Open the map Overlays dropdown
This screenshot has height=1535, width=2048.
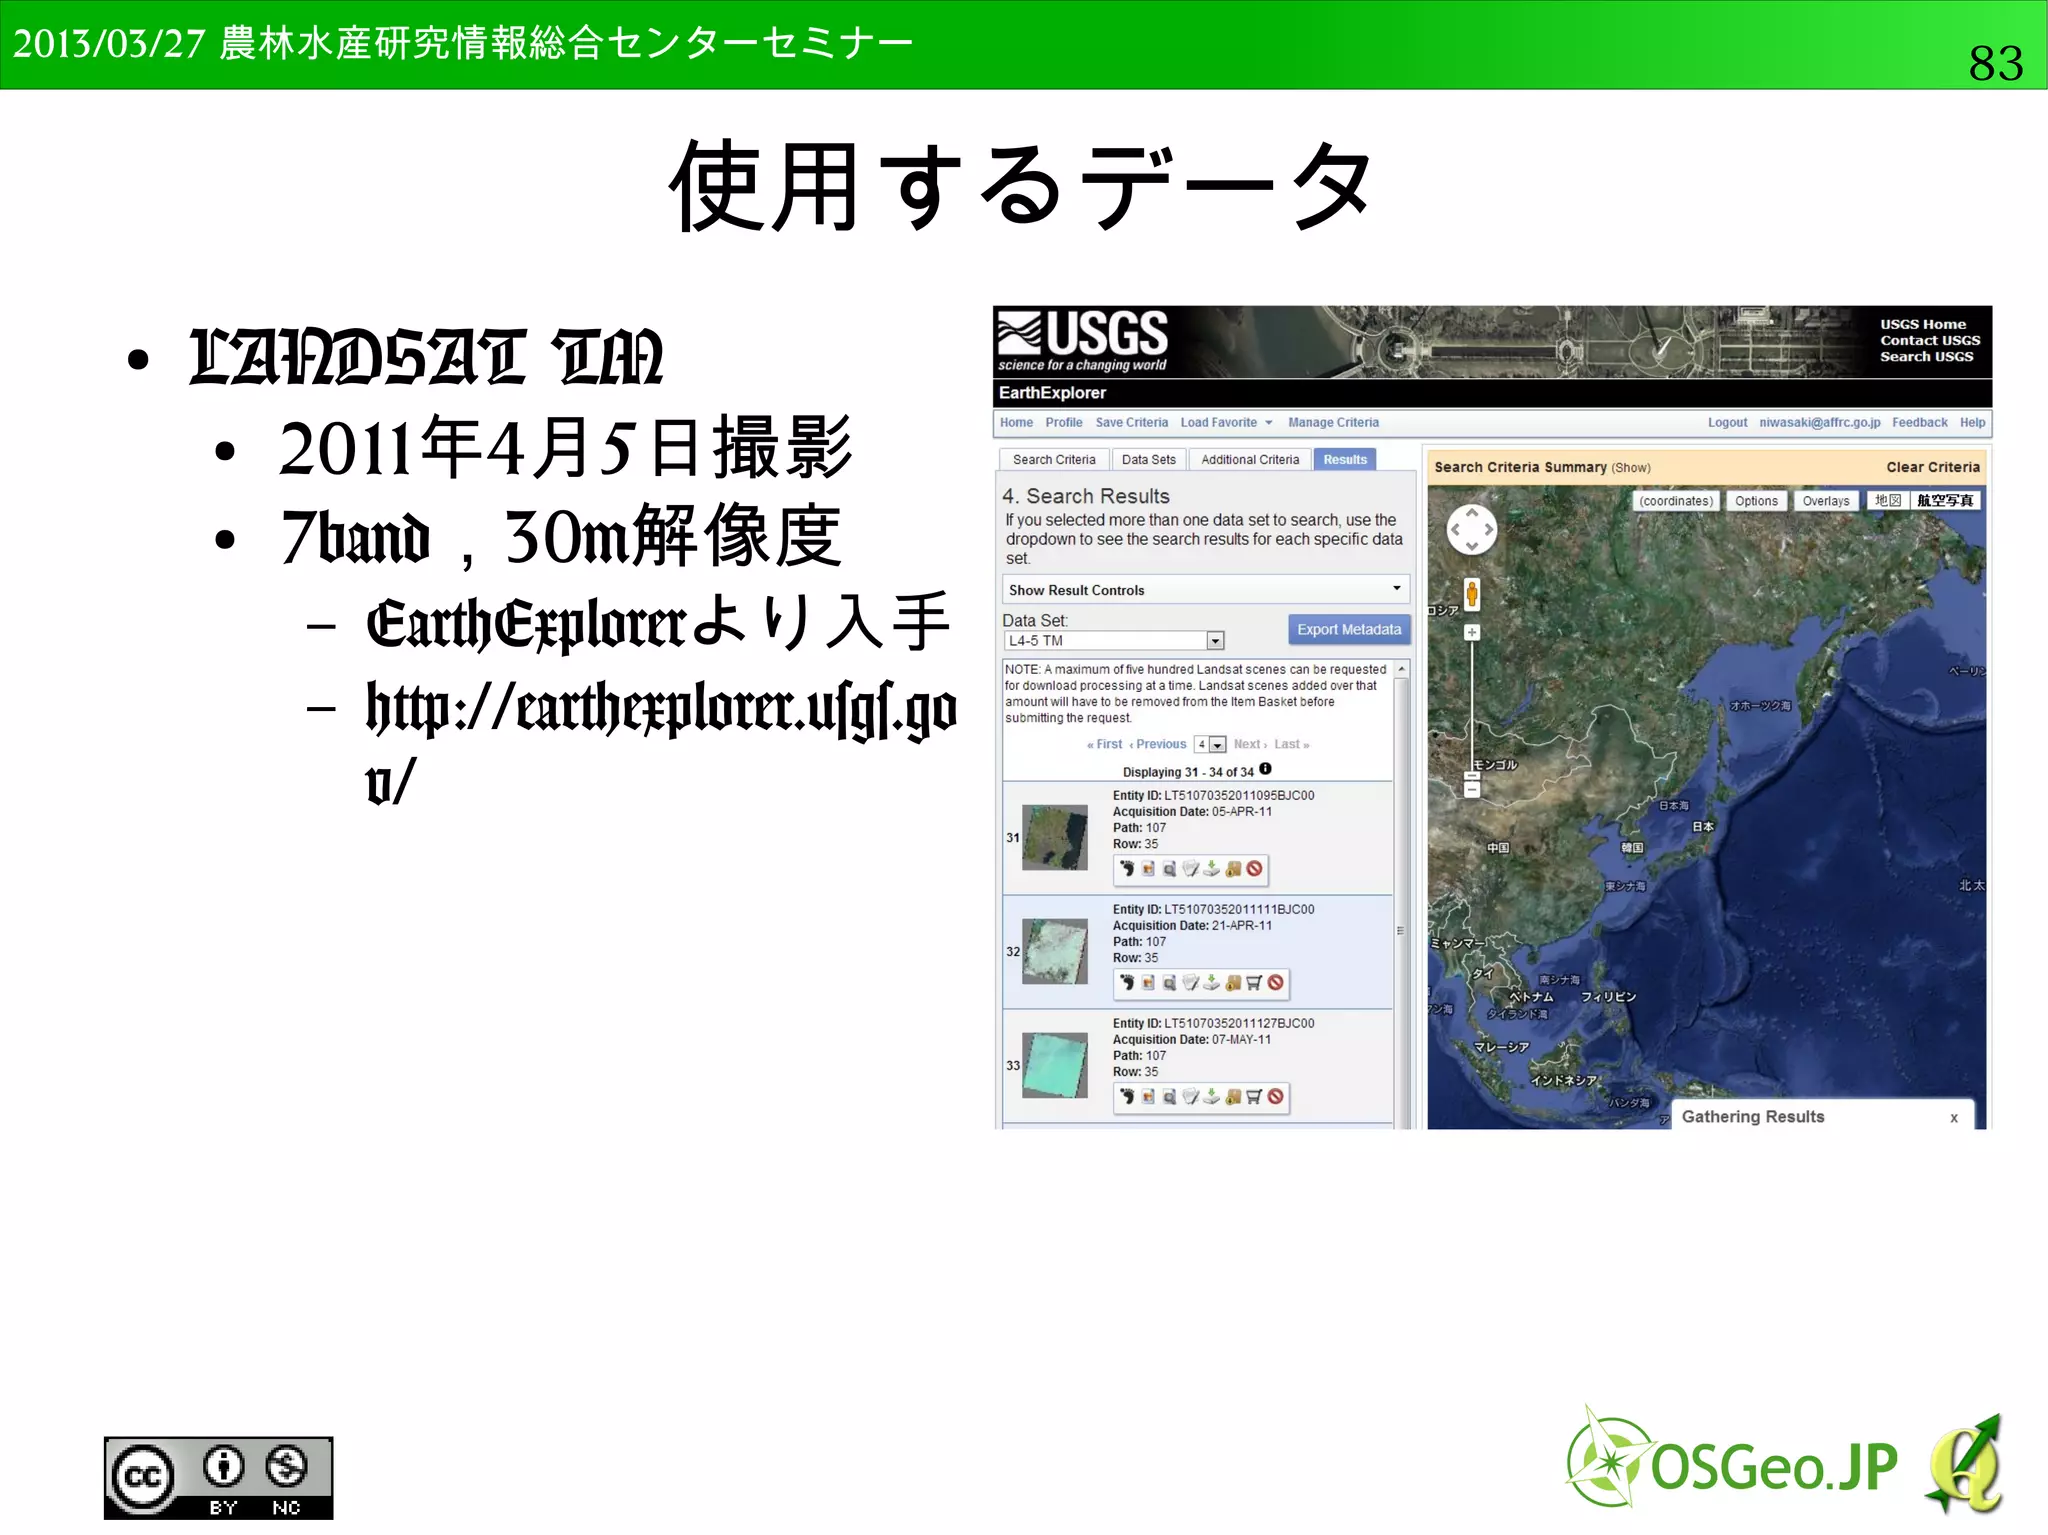coord(1826,501)
